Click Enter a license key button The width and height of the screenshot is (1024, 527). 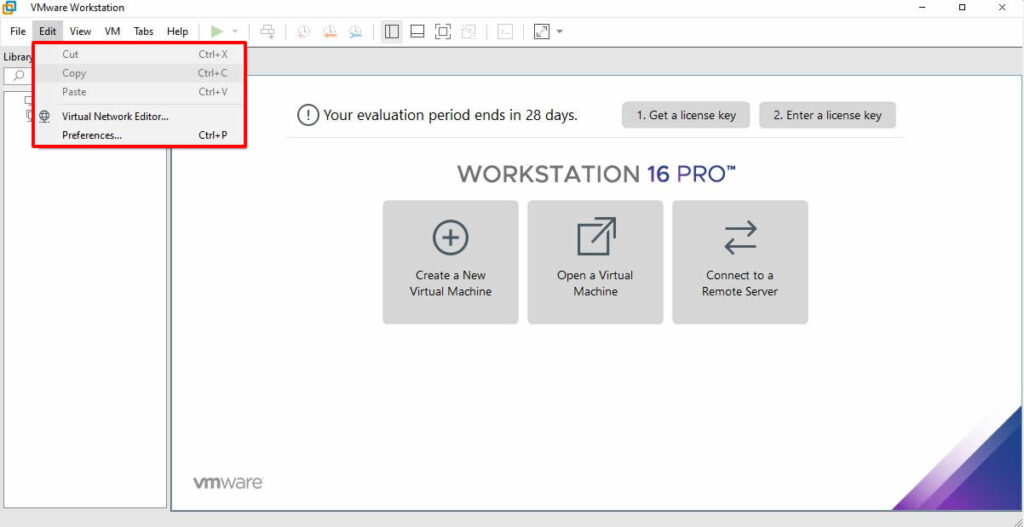click(x=827, y=116)
